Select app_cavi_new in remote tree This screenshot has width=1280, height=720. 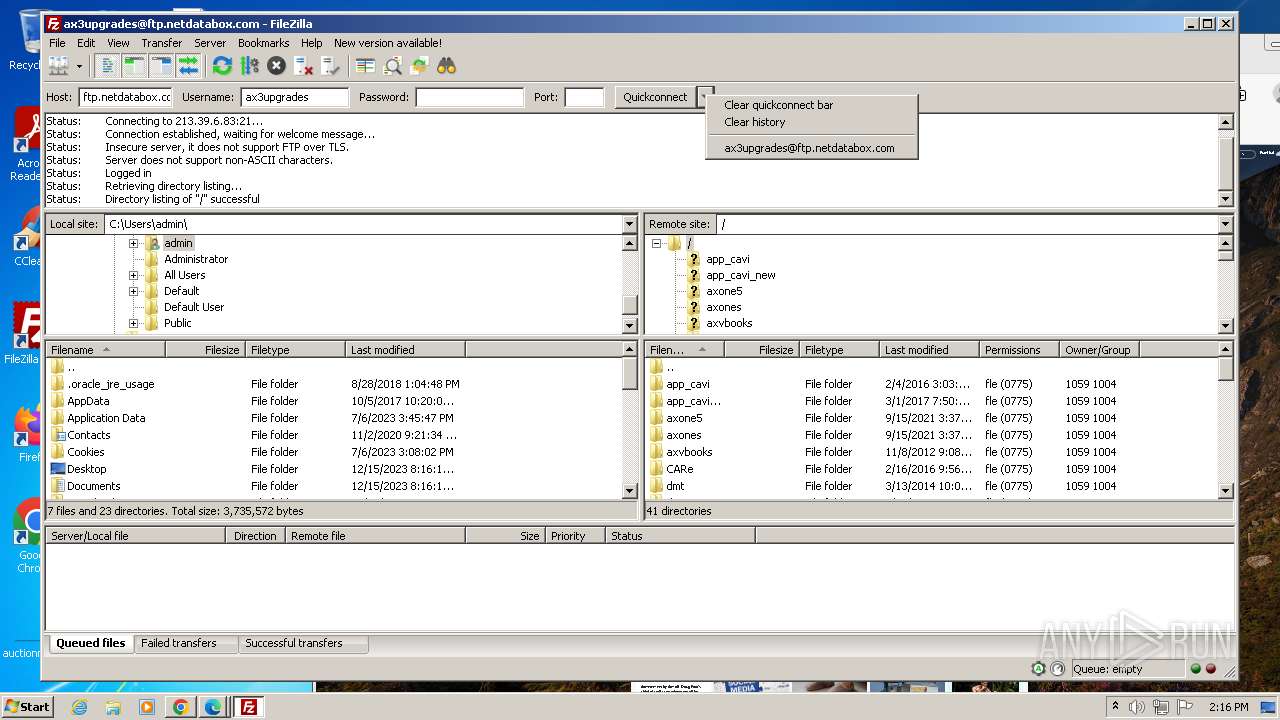point(741,275)
